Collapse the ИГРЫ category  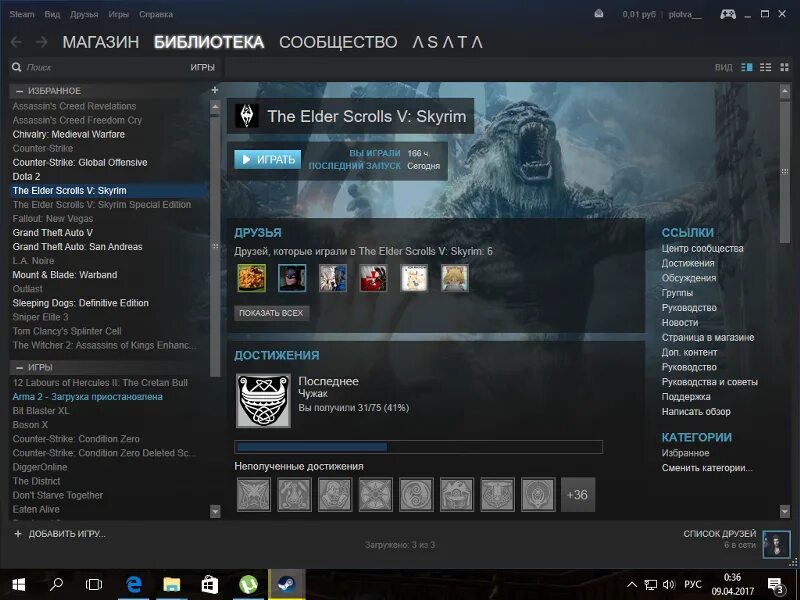pos(19,367)
